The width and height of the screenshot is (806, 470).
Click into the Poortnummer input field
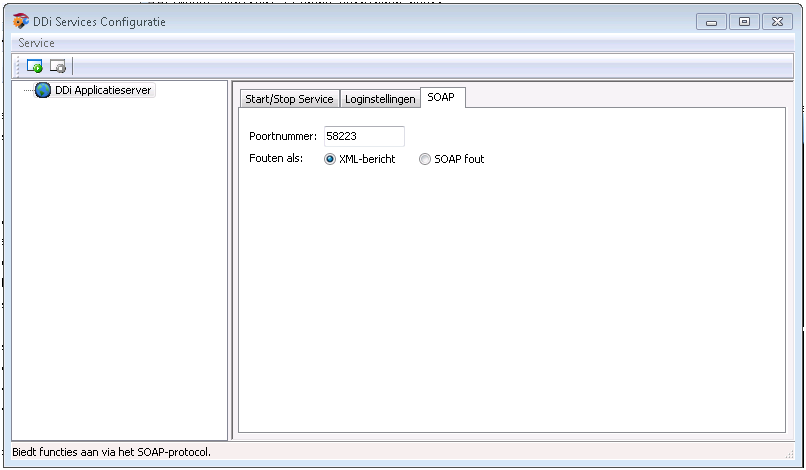[362, 136]
